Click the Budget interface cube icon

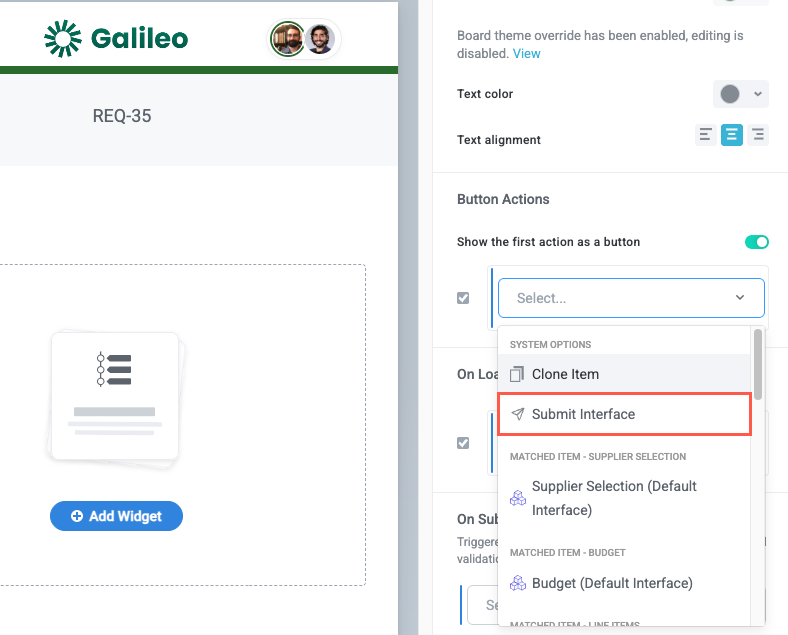click(518, 583)
